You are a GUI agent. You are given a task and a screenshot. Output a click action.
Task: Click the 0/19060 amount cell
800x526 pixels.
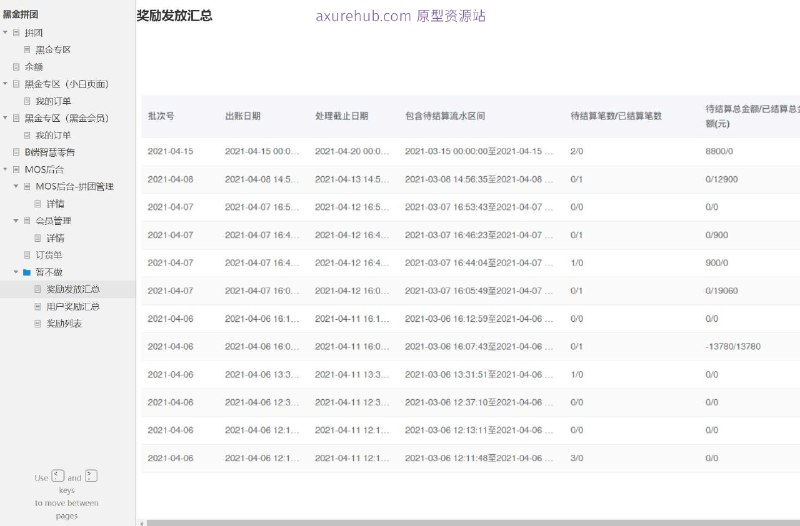tap(721, 291)
